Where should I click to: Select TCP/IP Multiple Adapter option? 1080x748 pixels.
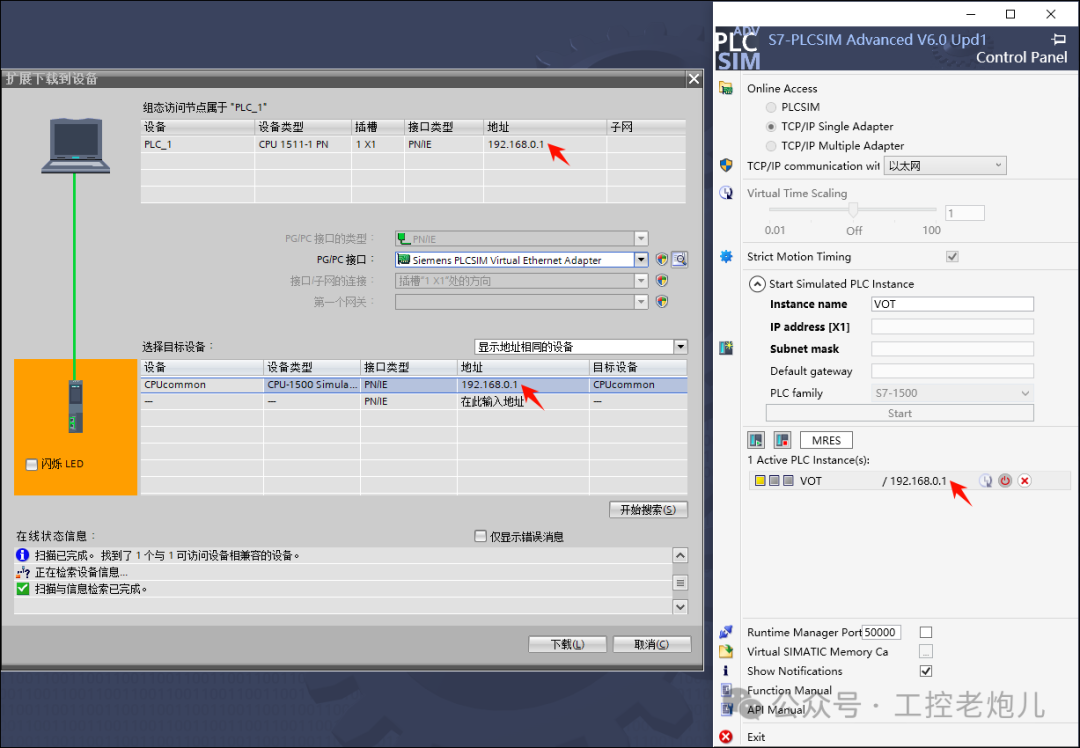coord(771,146)
